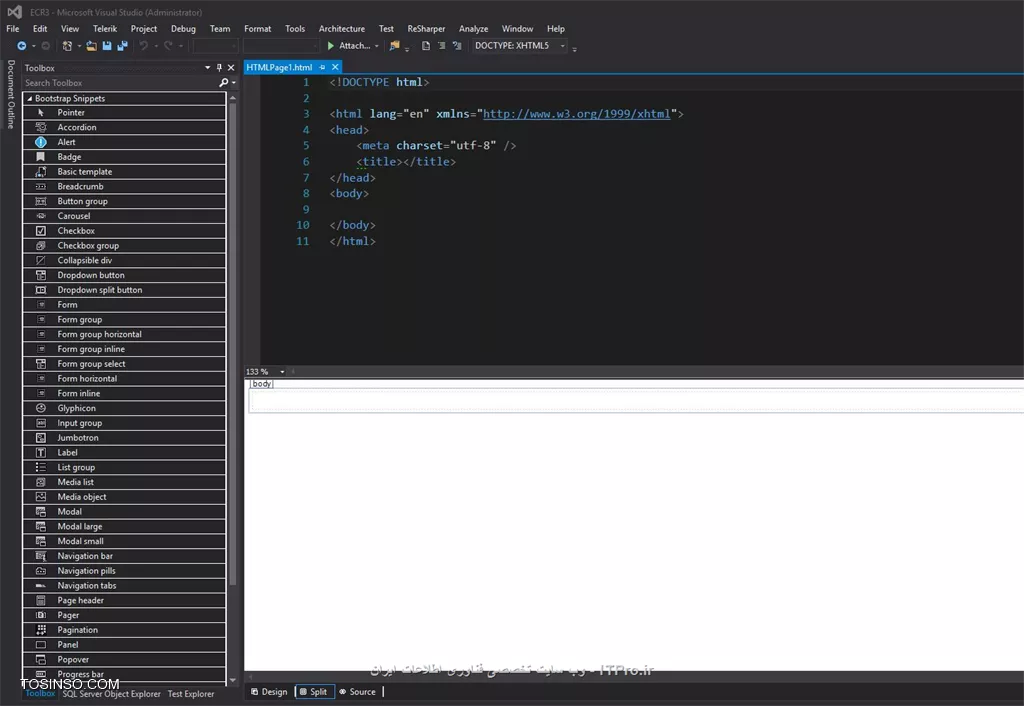Open the Attach button dropdown arrow

pos(377,46)
